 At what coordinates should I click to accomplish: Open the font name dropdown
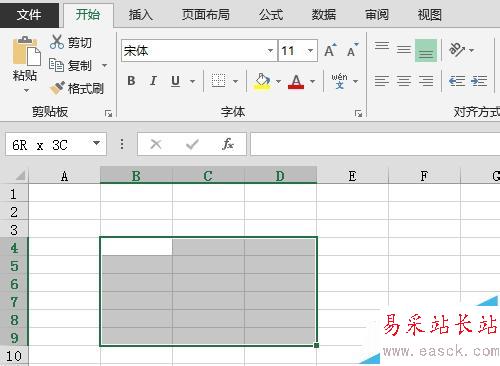pyautogui.click(x=270, y=51)
